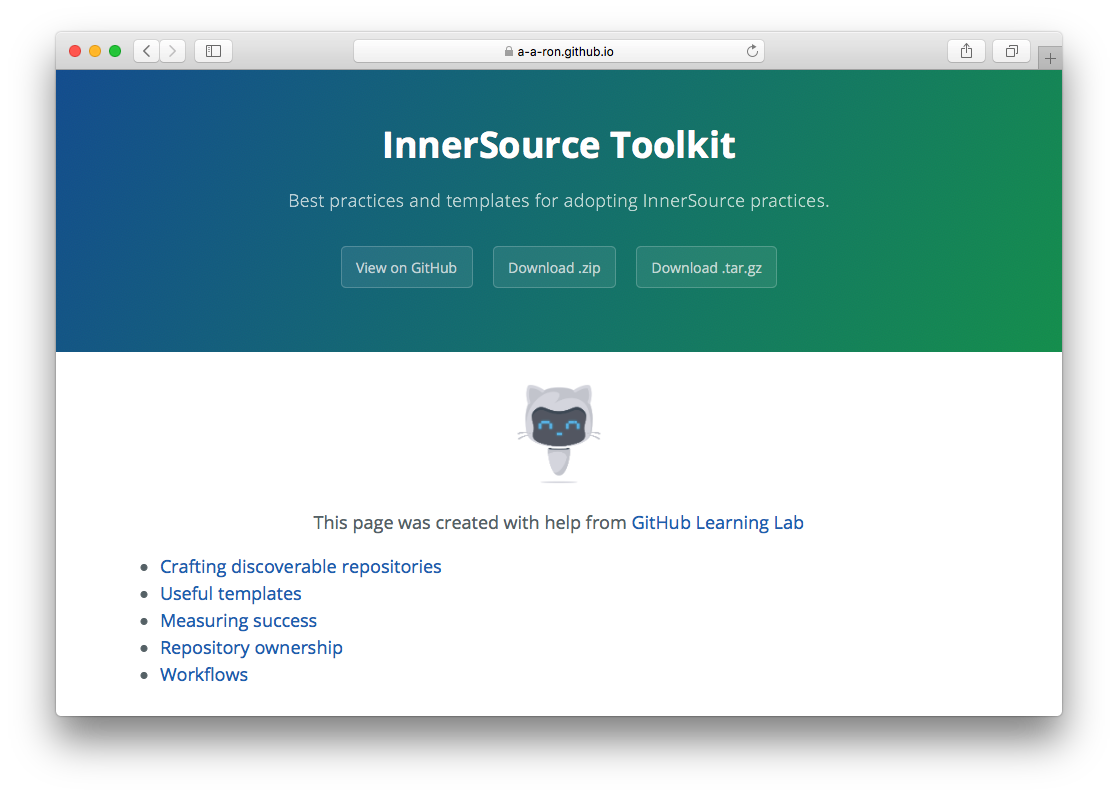Image resolution: width=1118 pixels, height=796 pixels.
Task: Click the InnerSource Toolkit heading
Action: click(559, 145)
